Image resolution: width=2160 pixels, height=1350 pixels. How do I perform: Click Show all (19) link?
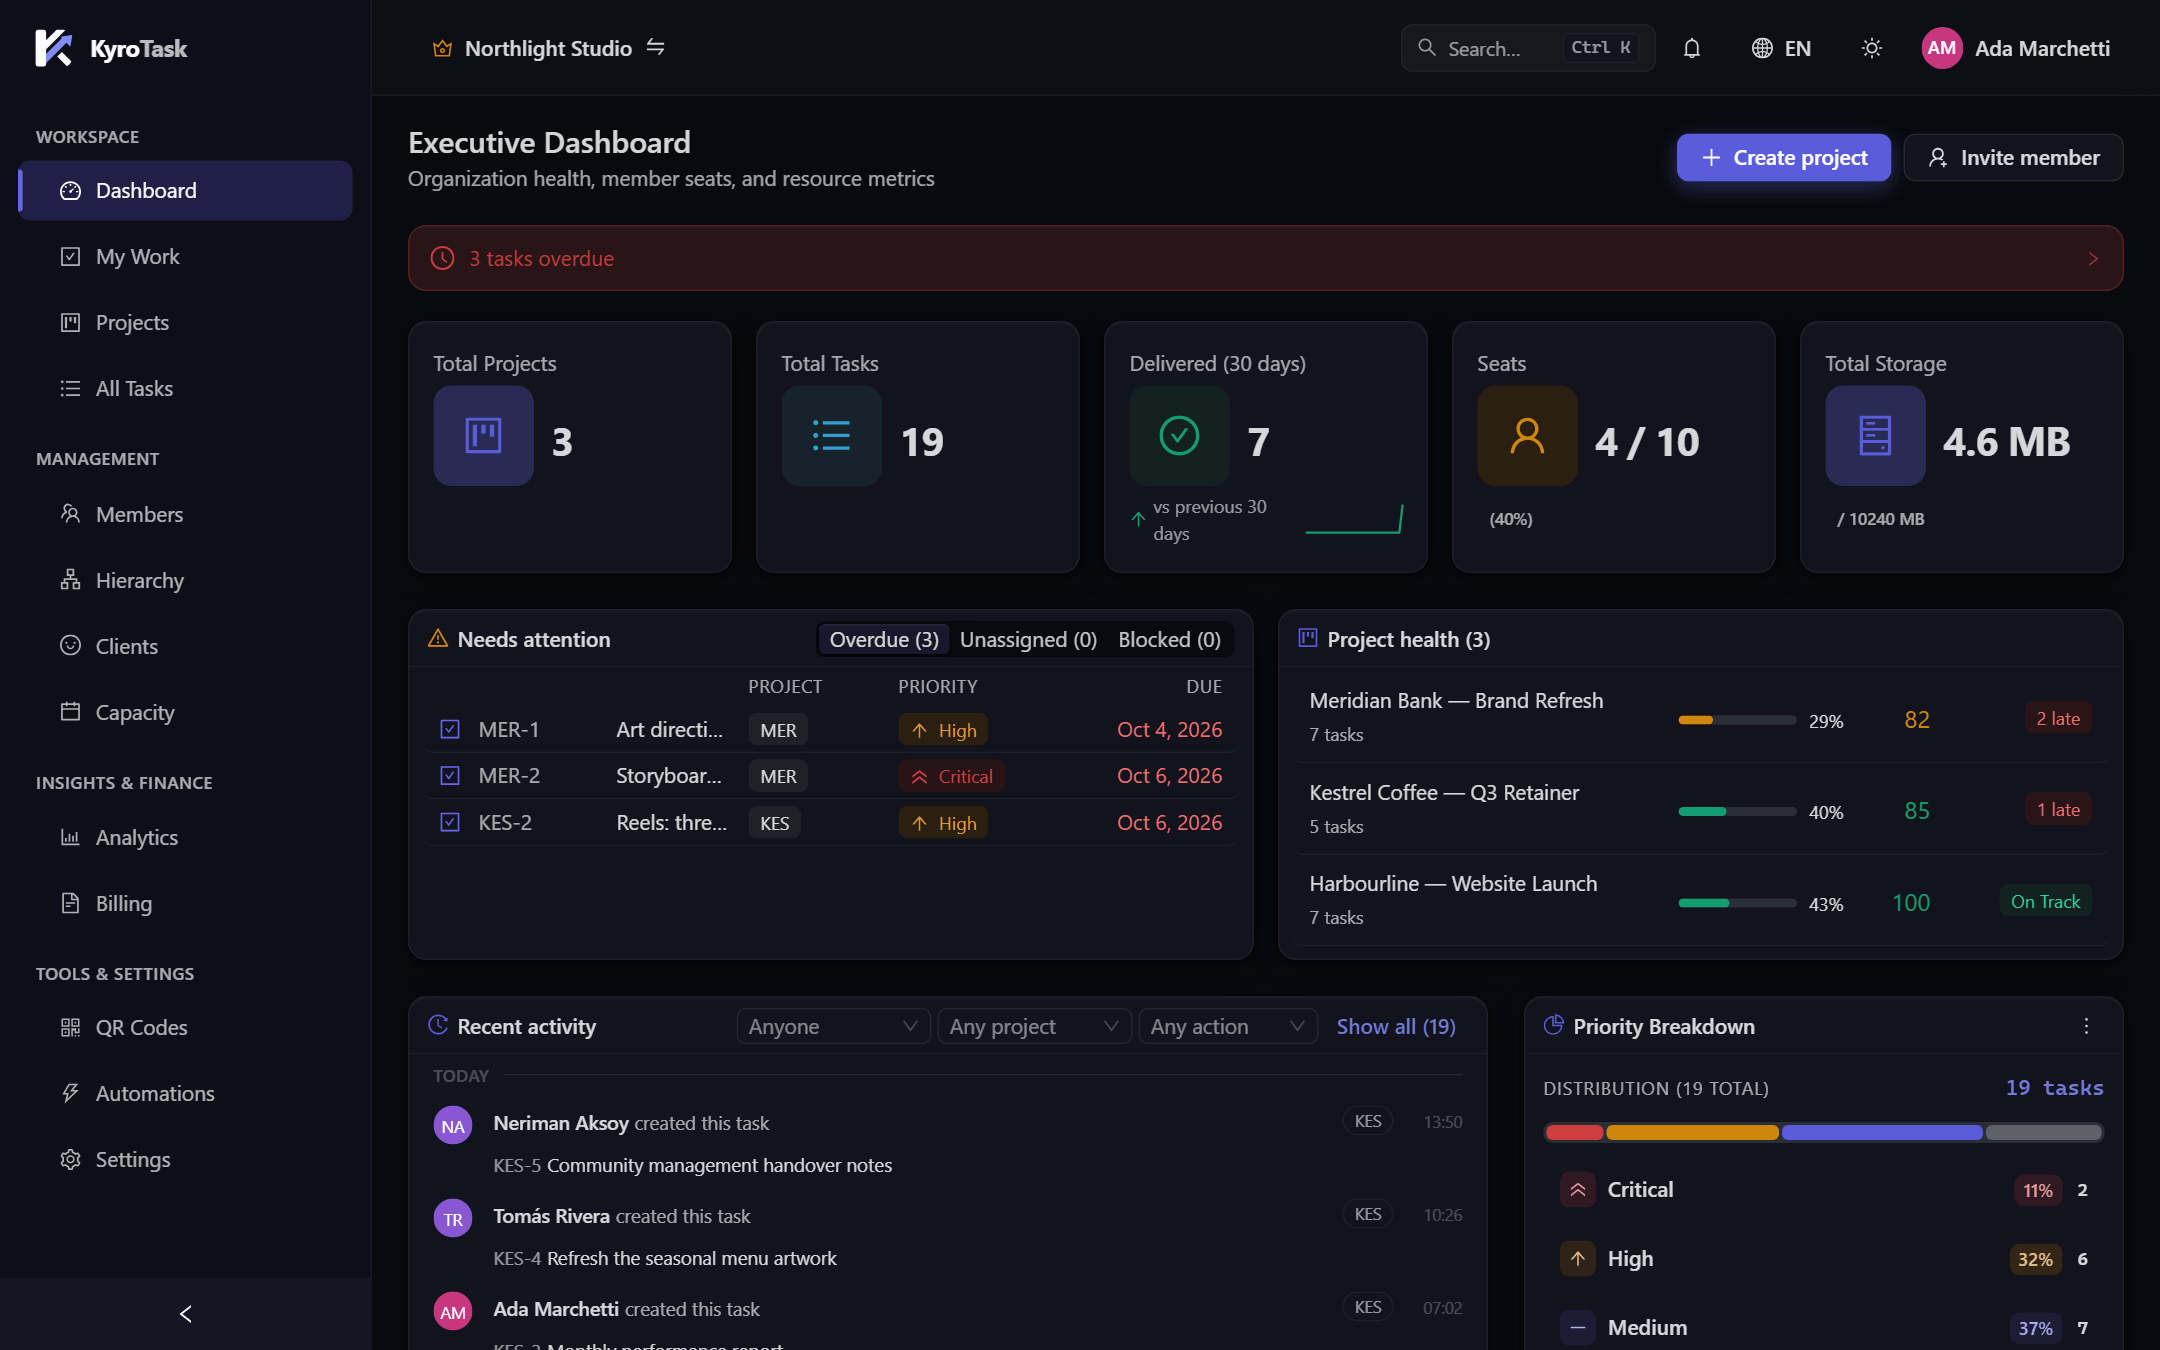1396,1026
